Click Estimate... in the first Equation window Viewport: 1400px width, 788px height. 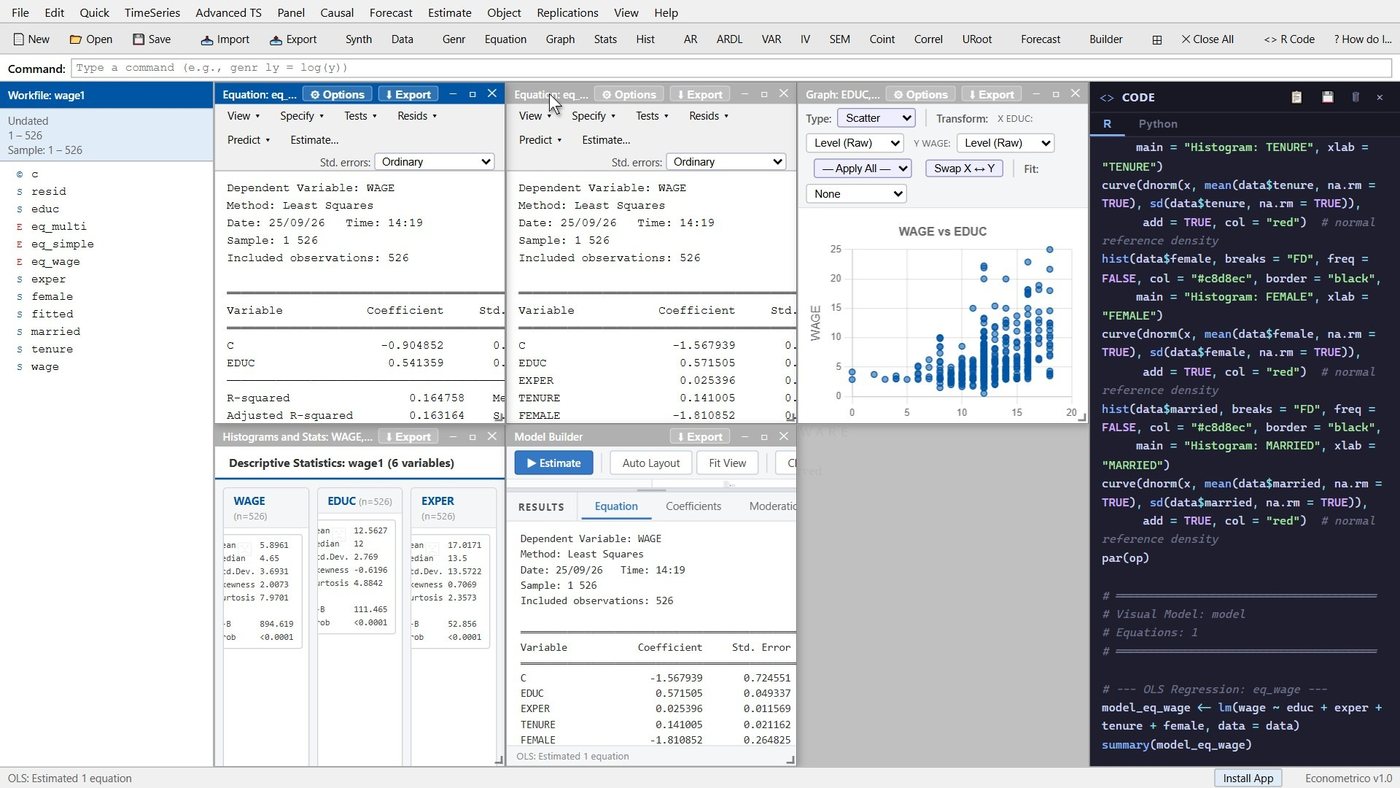(314, 140)
